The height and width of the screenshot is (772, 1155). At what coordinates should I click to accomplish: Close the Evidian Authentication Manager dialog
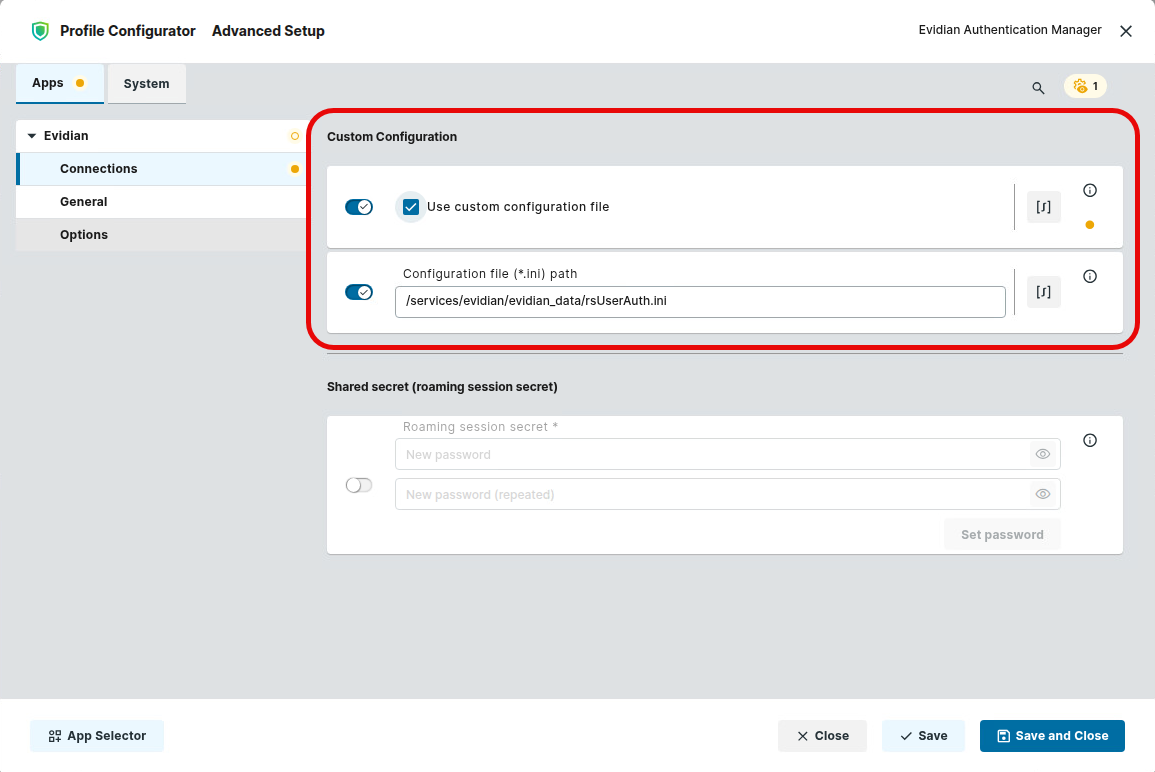[x=1126, y=31]
